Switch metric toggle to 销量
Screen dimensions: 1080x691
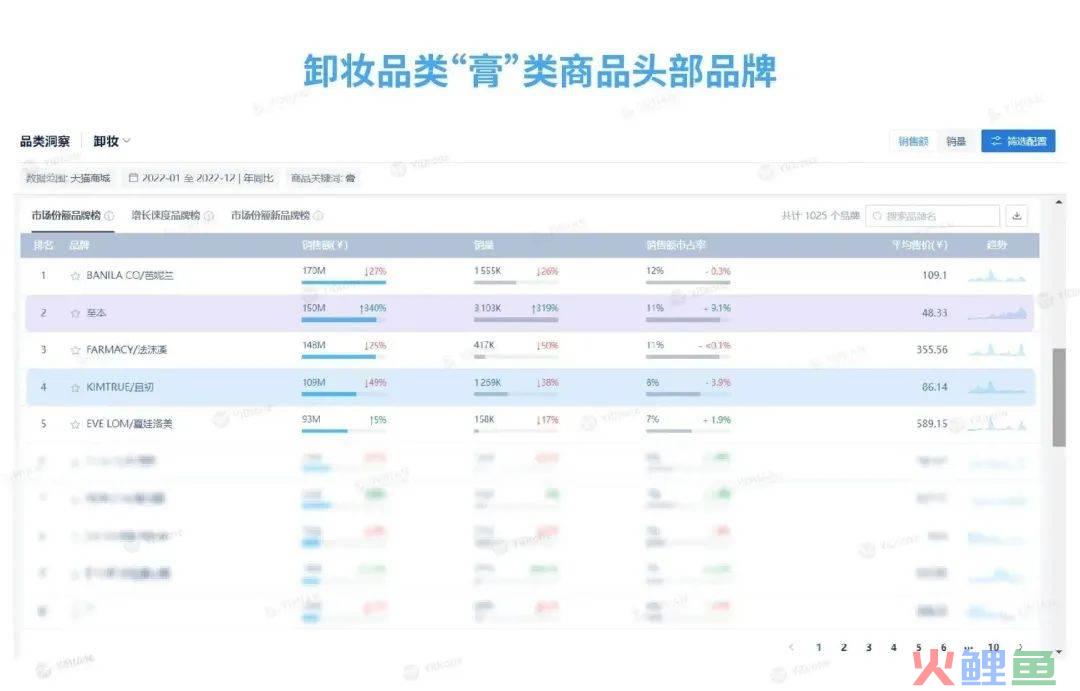click(956, 141)
